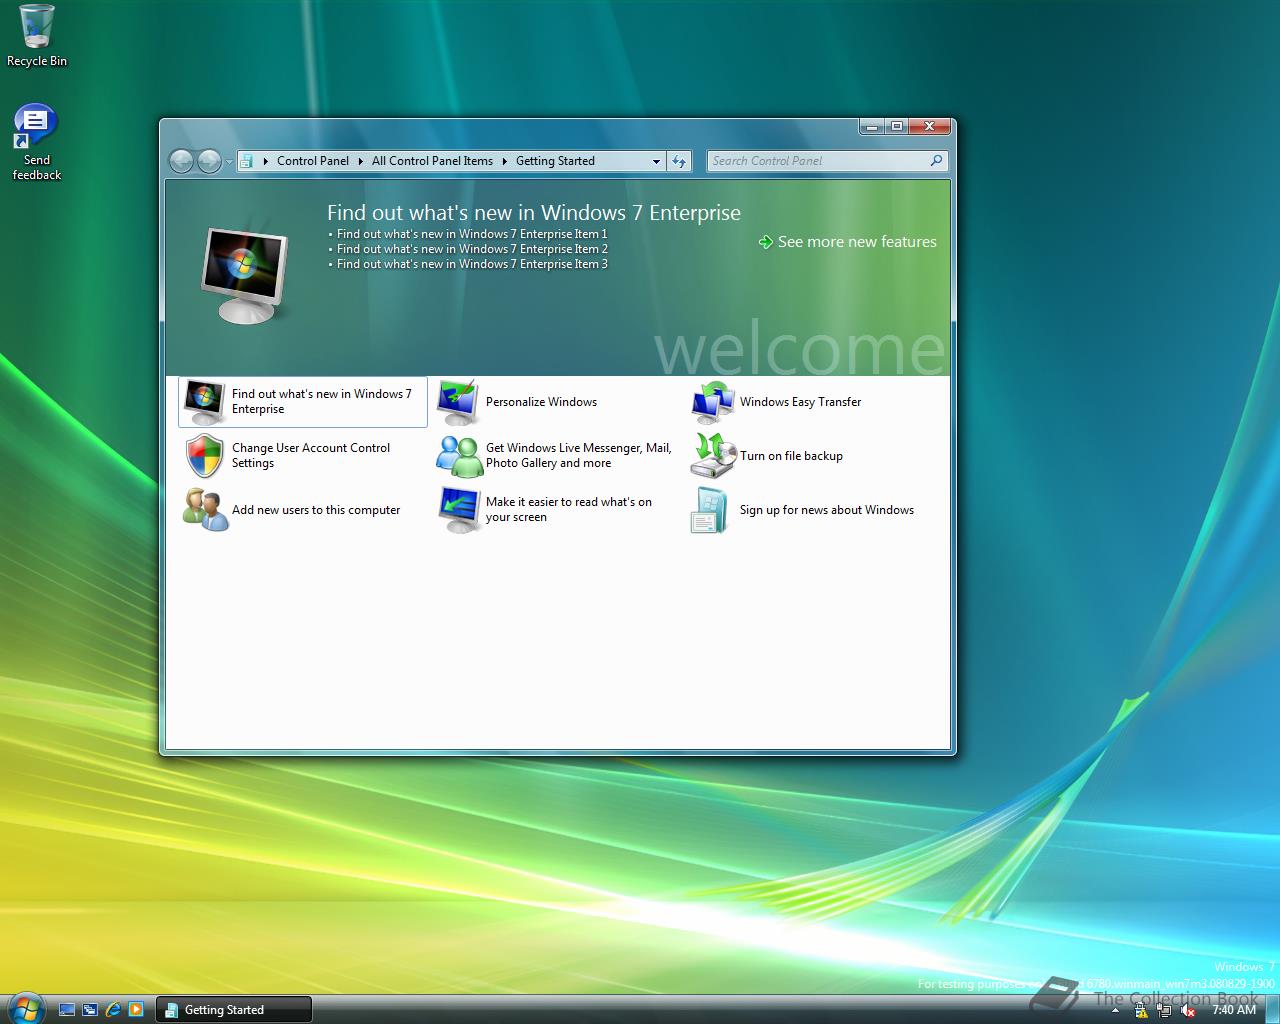Select Sign up for news about Windows
Image resolution: width=1280 pixels, height=1024 pixels.
click(x=810, y=510)
